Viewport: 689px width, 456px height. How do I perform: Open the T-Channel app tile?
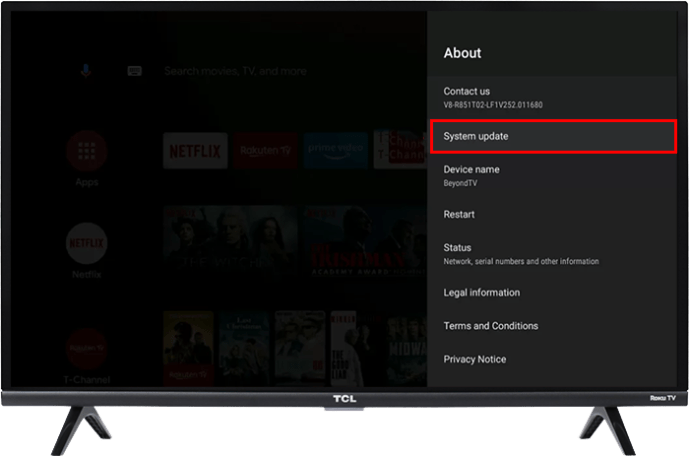click(x=400, y=151)
